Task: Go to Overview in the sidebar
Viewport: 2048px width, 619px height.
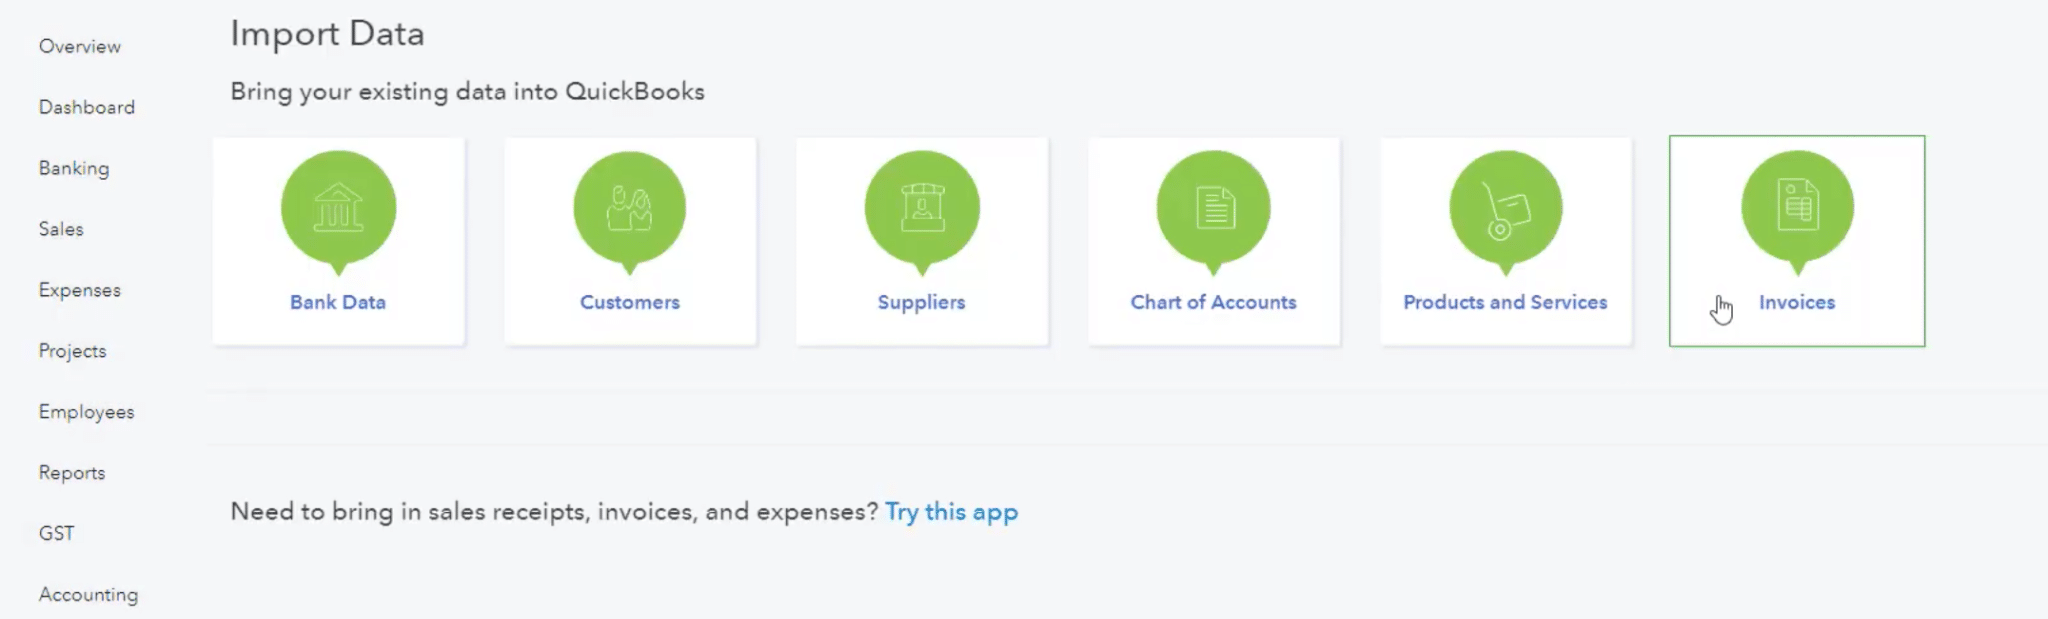Action: pos(80,47)
